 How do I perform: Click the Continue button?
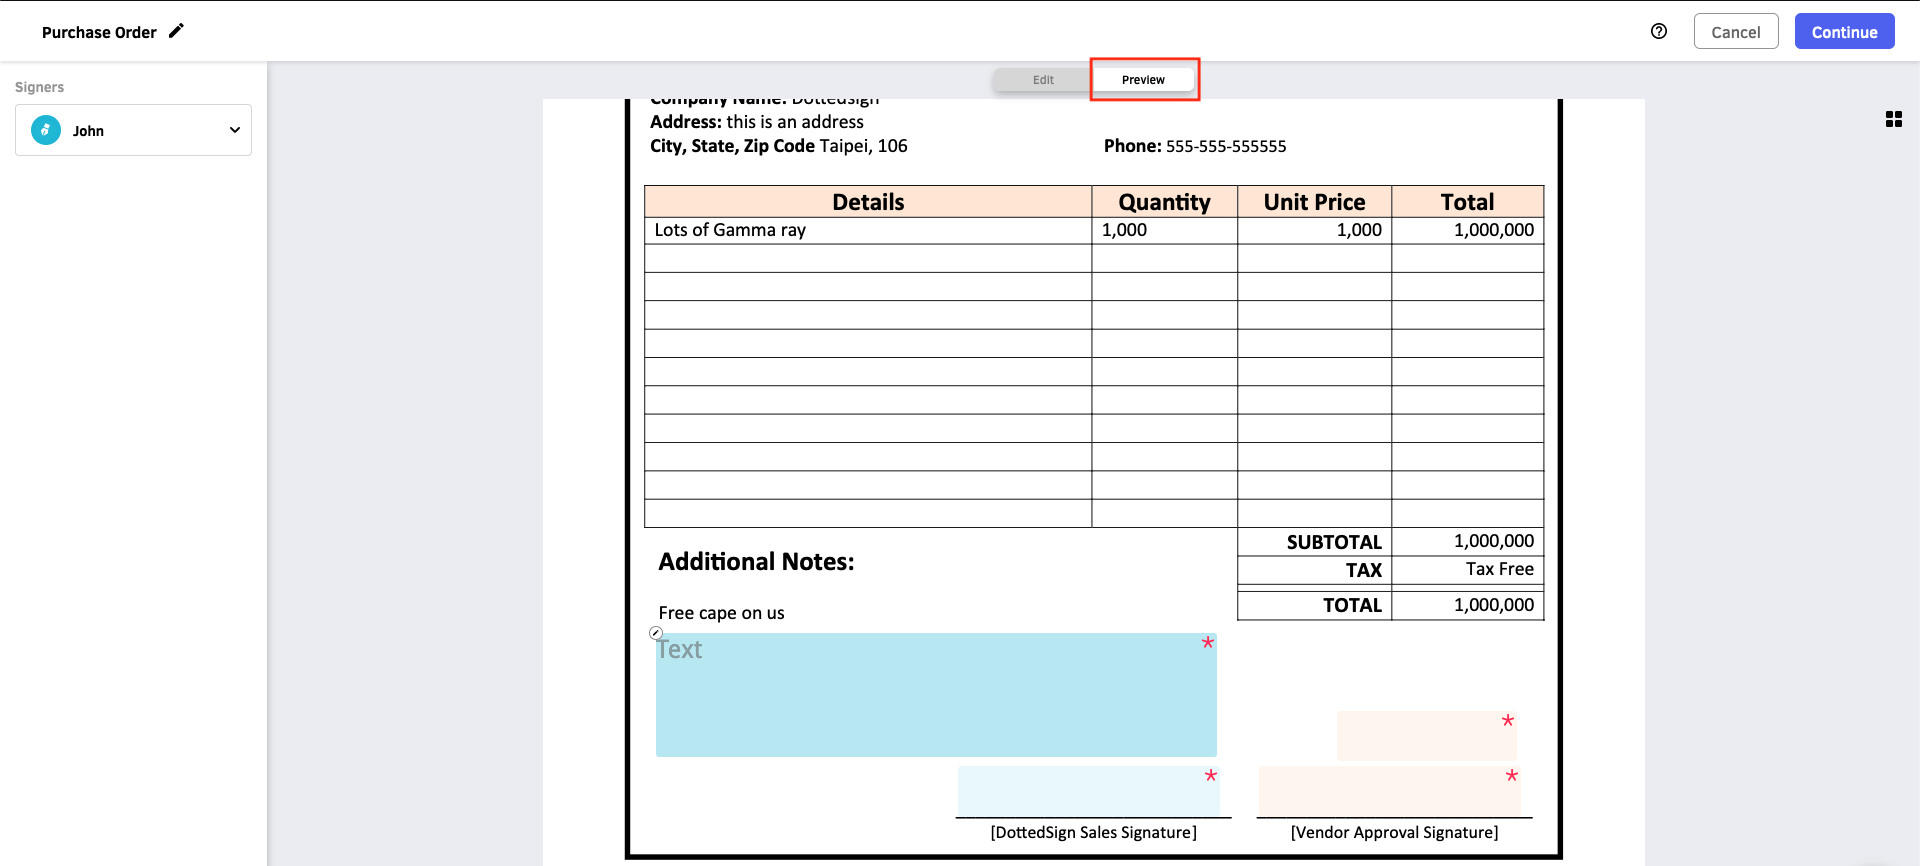coord(1844,32)
